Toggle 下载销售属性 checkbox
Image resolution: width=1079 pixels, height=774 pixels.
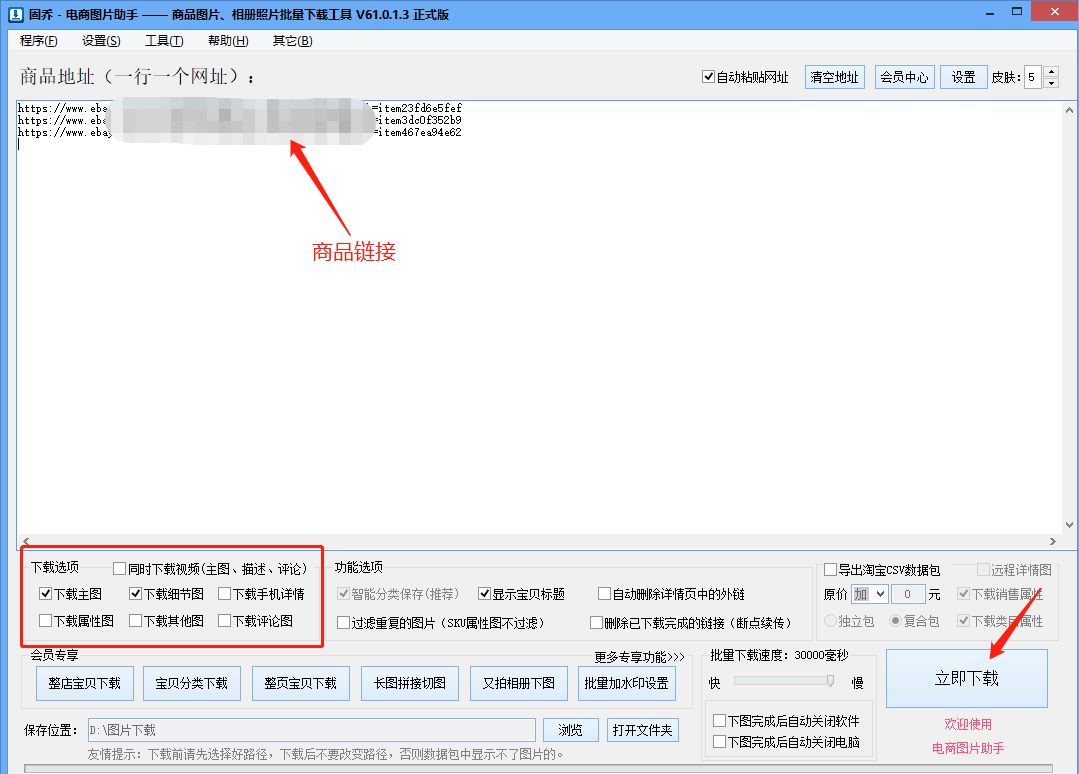(964, 593)
